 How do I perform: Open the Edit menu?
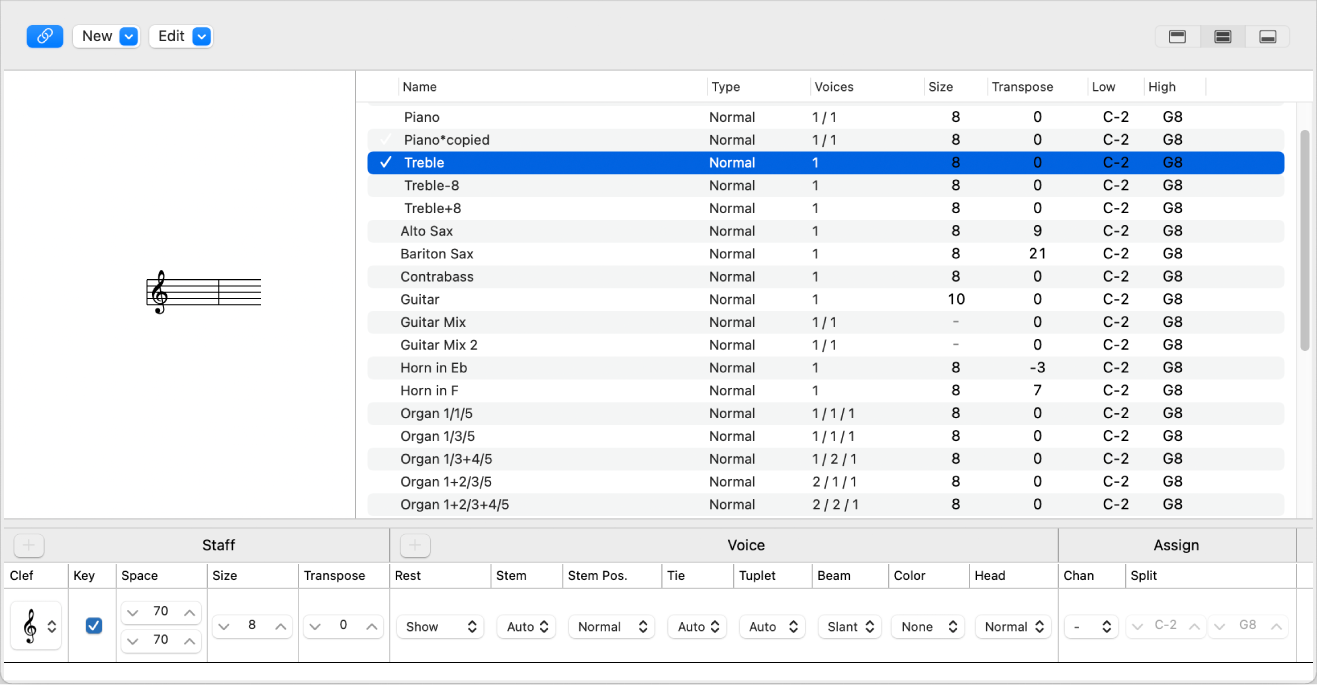pyautogui.click(x=181, y=36)
